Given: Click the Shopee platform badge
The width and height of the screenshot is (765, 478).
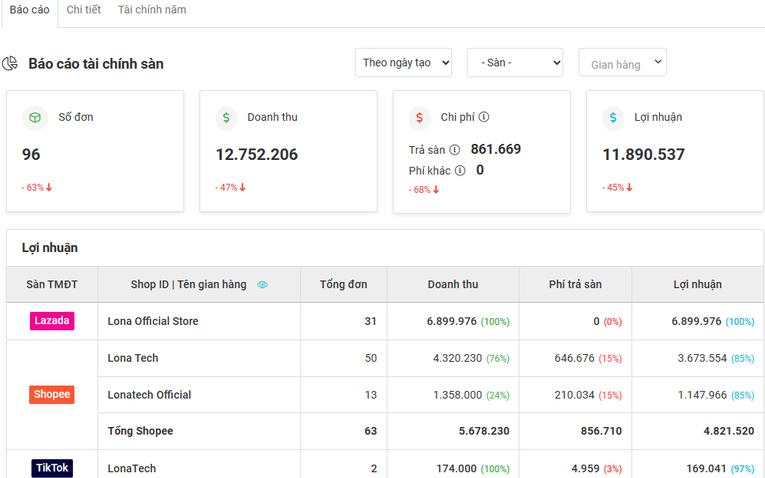Looking at the screenshot, I should pyautogui.click(x=52, y=395).
